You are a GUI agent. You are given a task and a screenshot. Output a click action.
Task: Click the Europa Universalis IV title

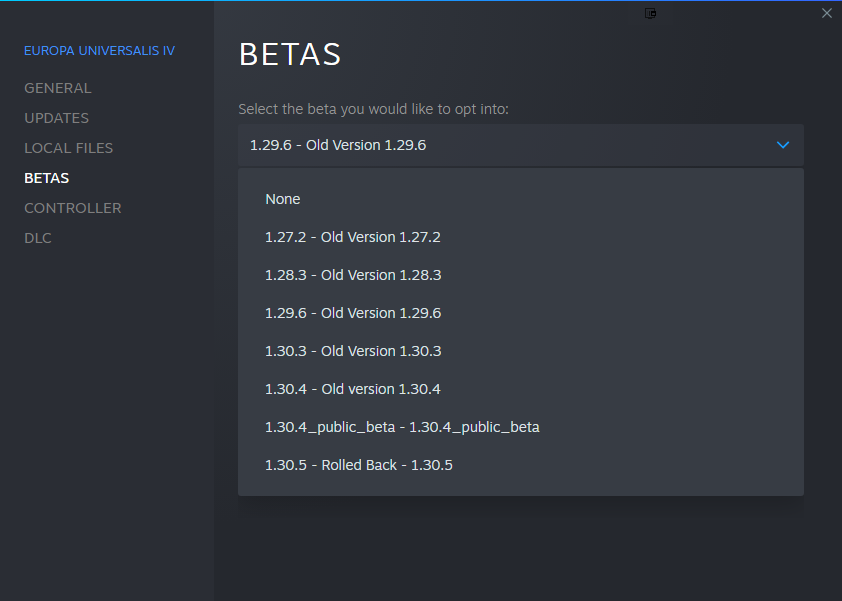click(x=99, y=50)
